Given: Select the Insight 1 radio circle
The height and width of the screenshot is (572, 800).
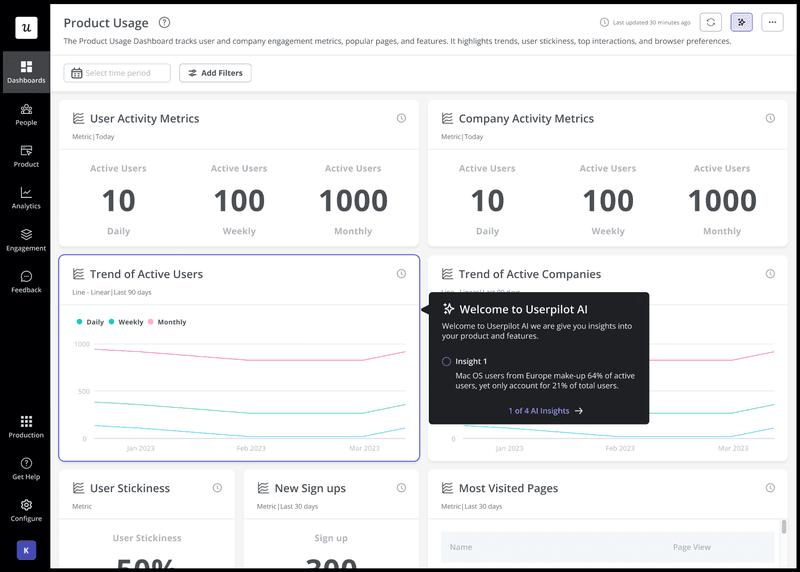Looking at the screenshot, I should pos(446,361).
